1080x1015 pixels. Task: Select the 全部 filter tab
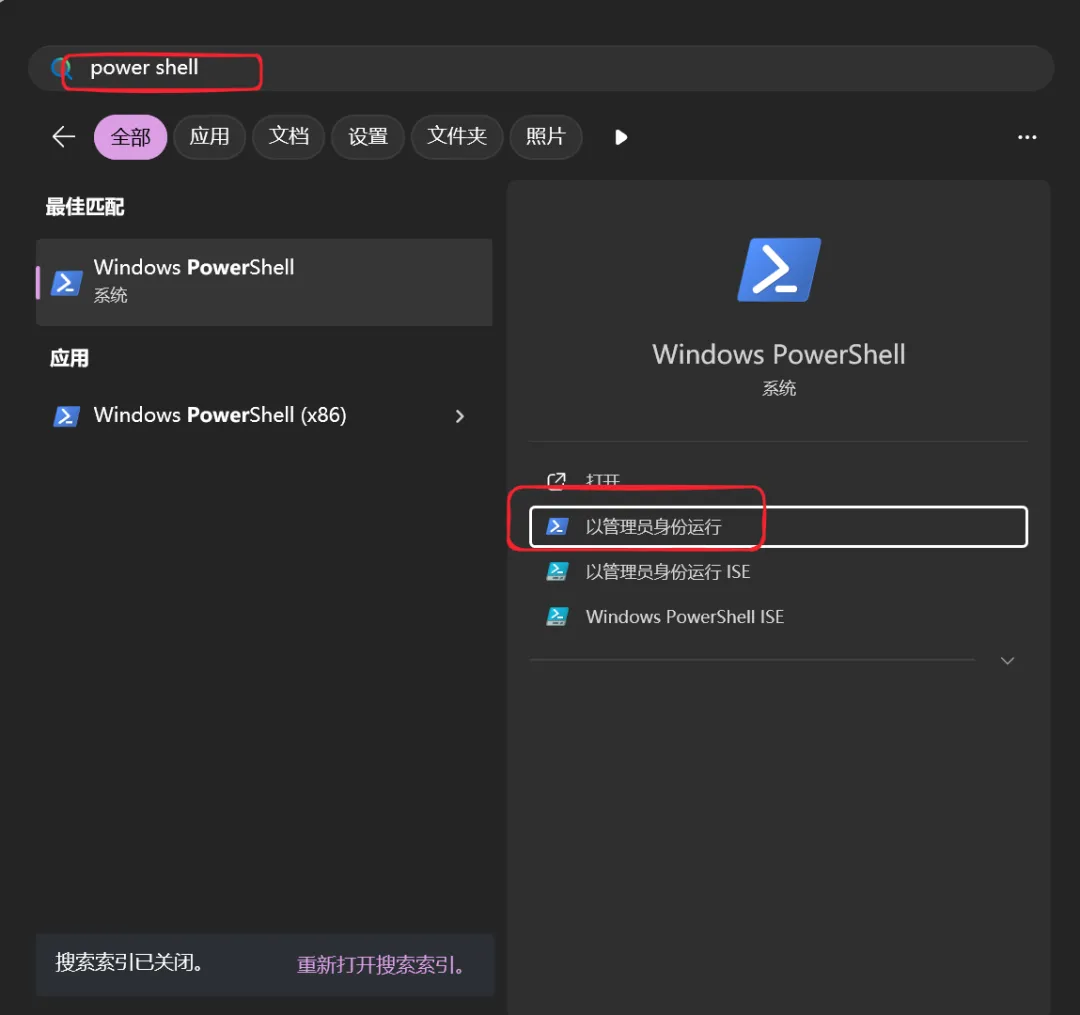coord(130,137)
